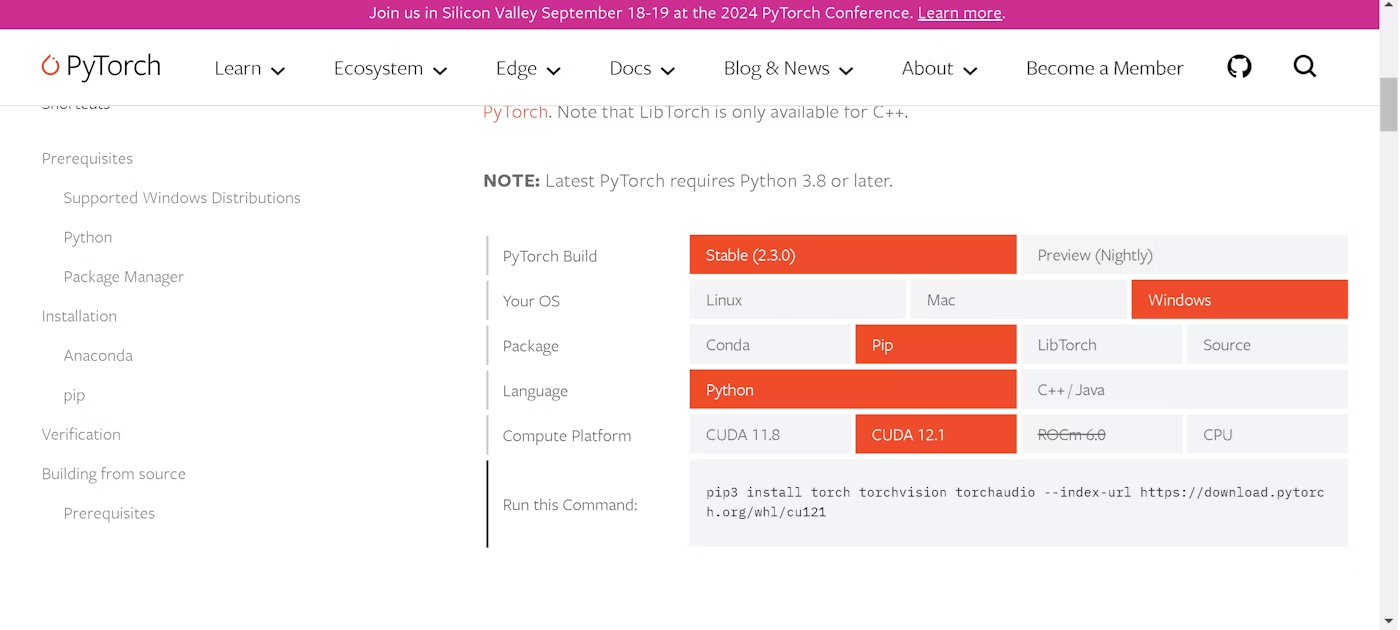
Task: Expand the About menu
Action: pyautogui.click(x=939, y=68)
